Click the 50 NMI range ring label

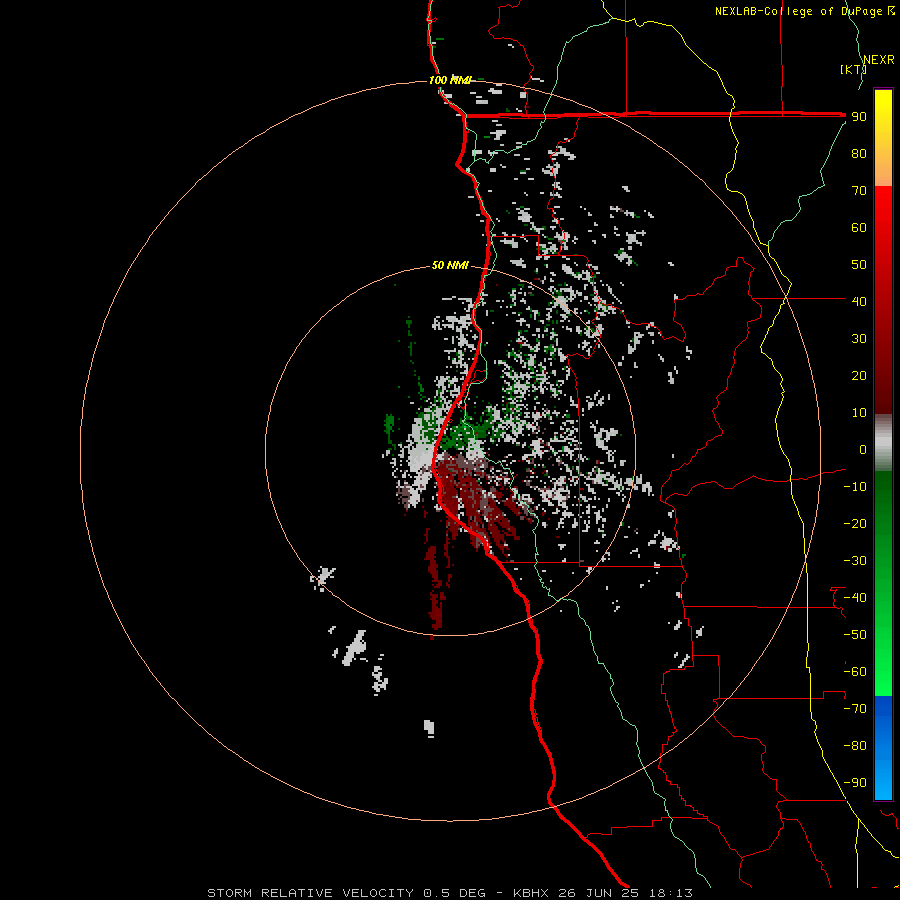pos(450,265)
